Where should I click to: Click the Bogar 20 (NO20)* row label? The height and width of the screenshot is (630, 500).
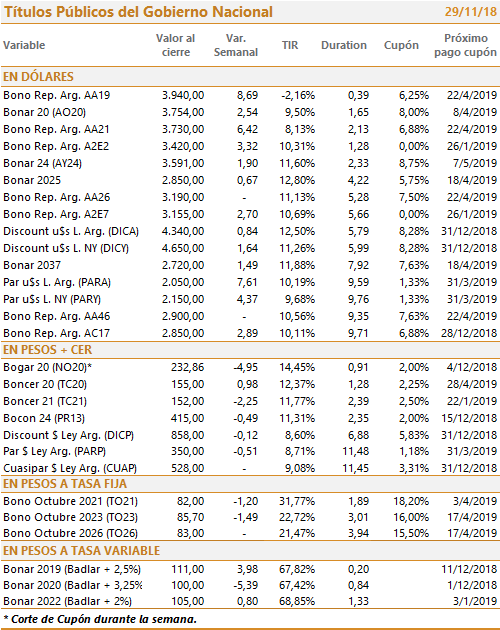48,367
